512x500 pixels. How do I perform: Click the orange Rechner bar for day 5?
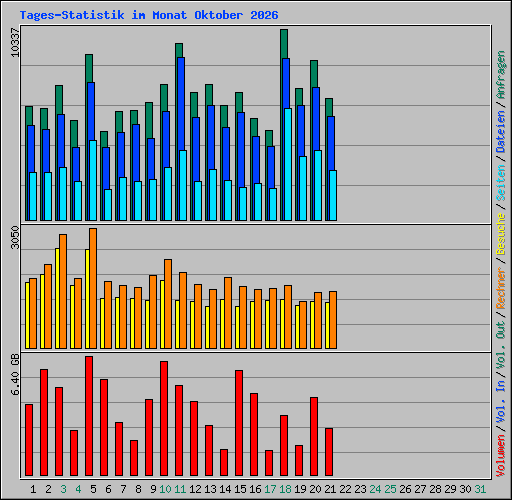[93, 288]
